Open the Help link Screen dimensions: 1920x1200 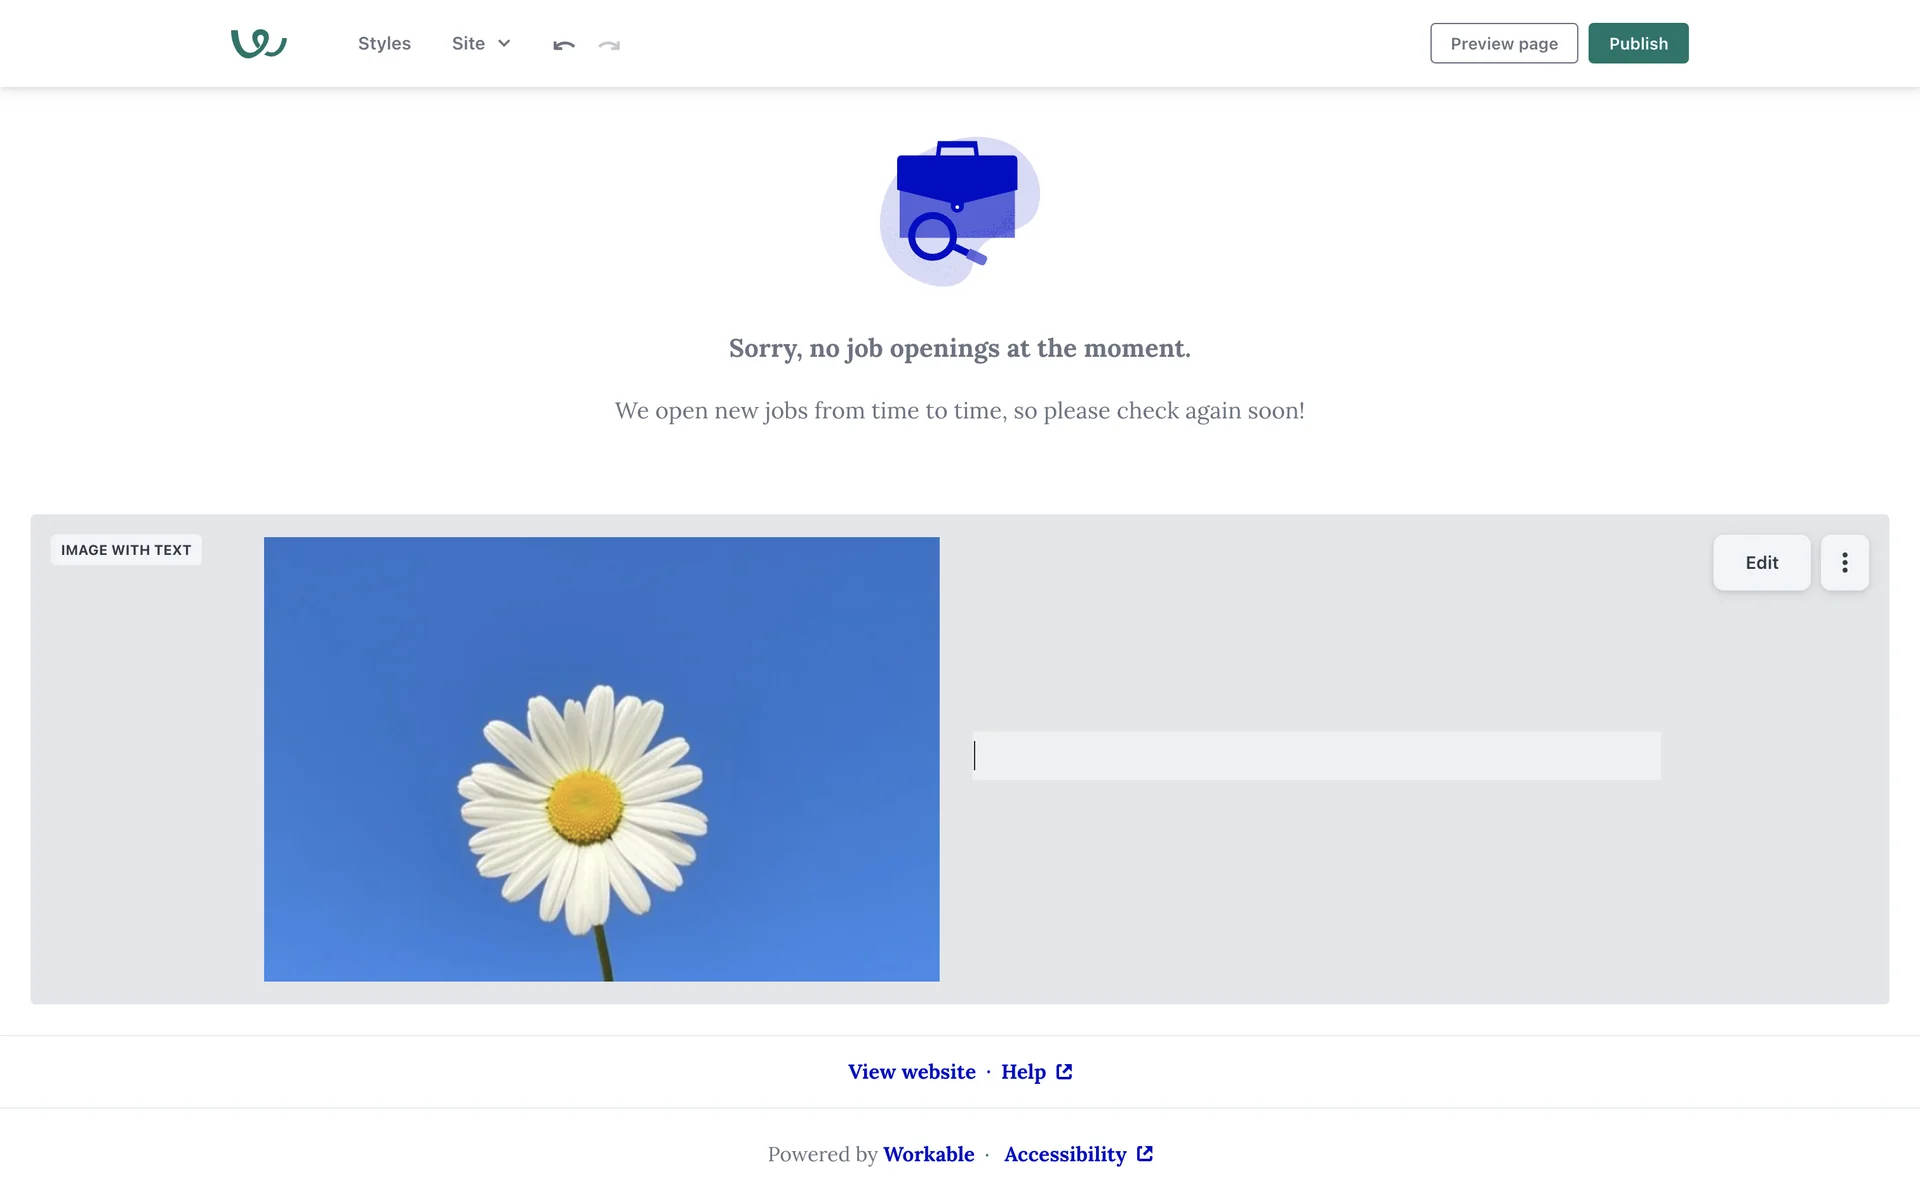click(1023, 1071)
